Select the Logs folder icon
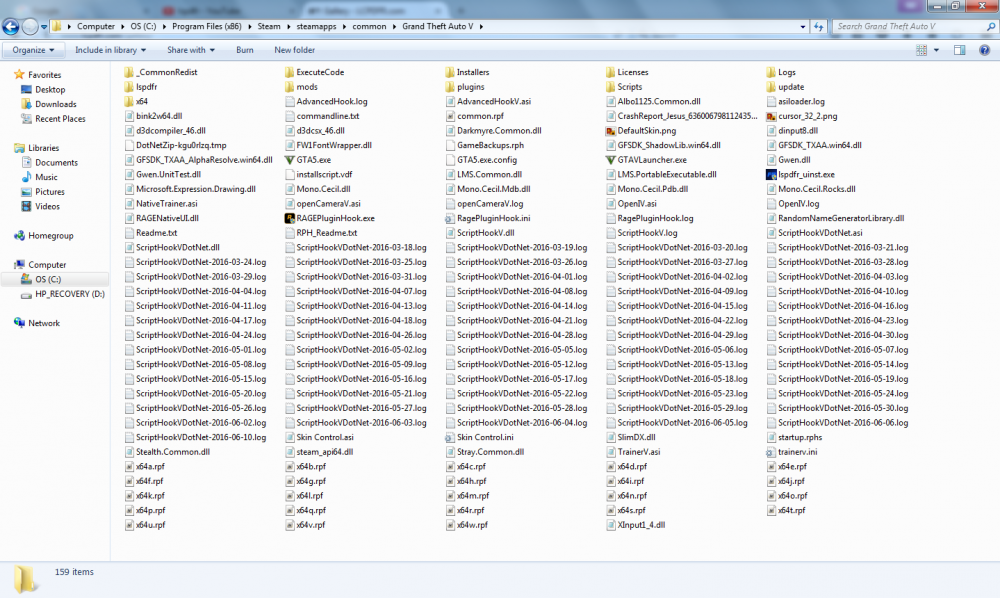The width and height of the screenshot is (1000, 598). [771, 72]
